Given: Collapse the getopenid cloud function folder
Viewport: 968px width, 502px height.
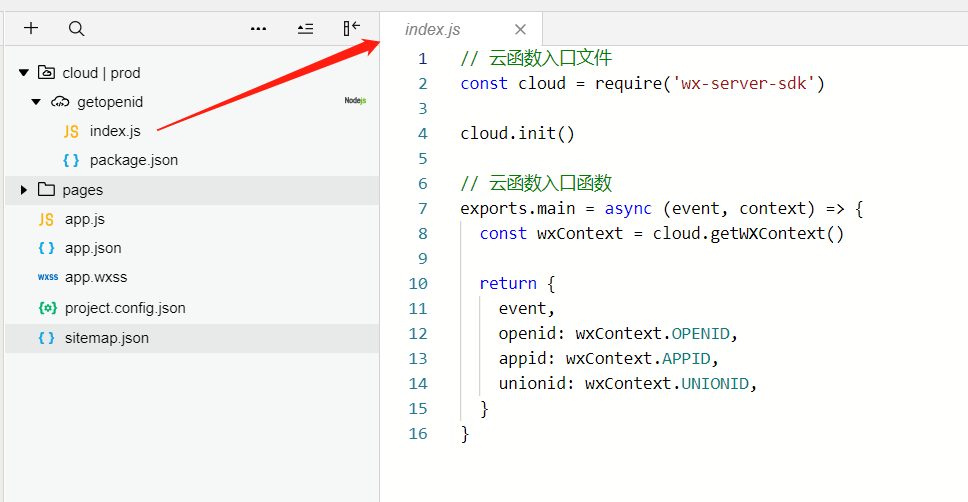Looking at the screenshot, I should [x=36, y=101].
